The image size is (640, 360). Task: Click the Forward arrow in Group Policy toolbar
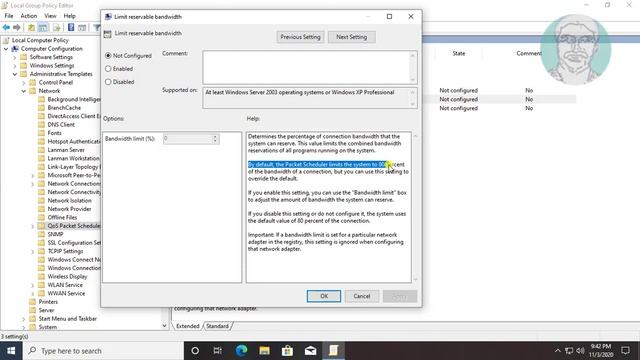[x=17, y=27]
